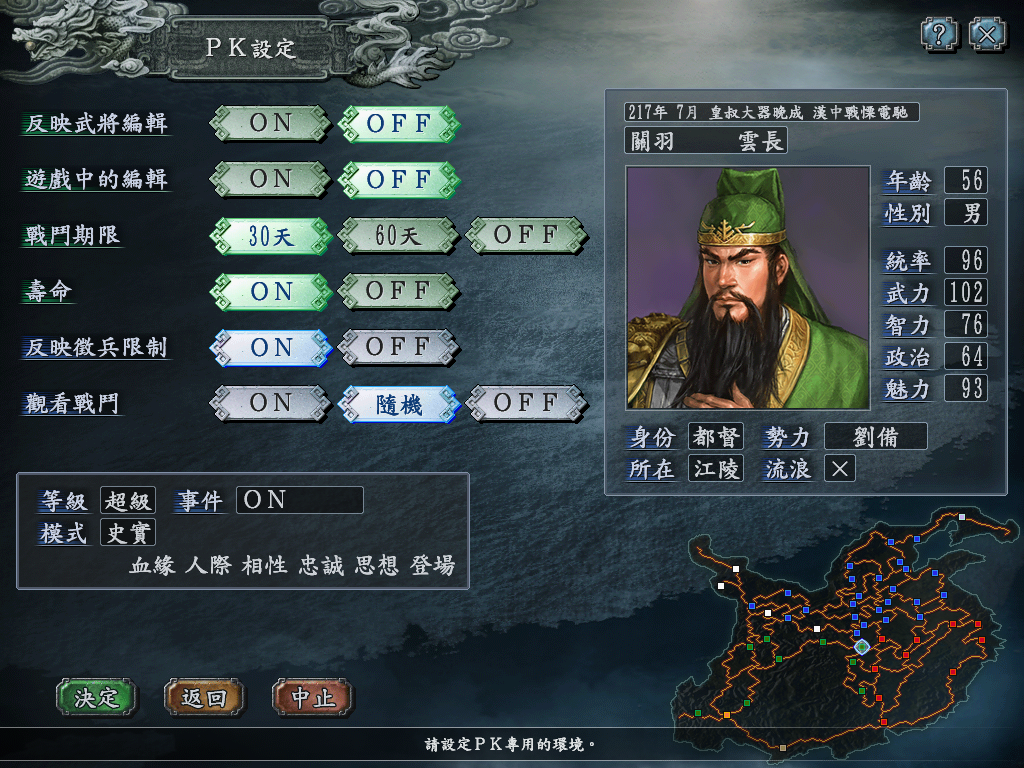Click the 超級 difficulty level box
The image size is (1024, 768).
click(128, 501)
